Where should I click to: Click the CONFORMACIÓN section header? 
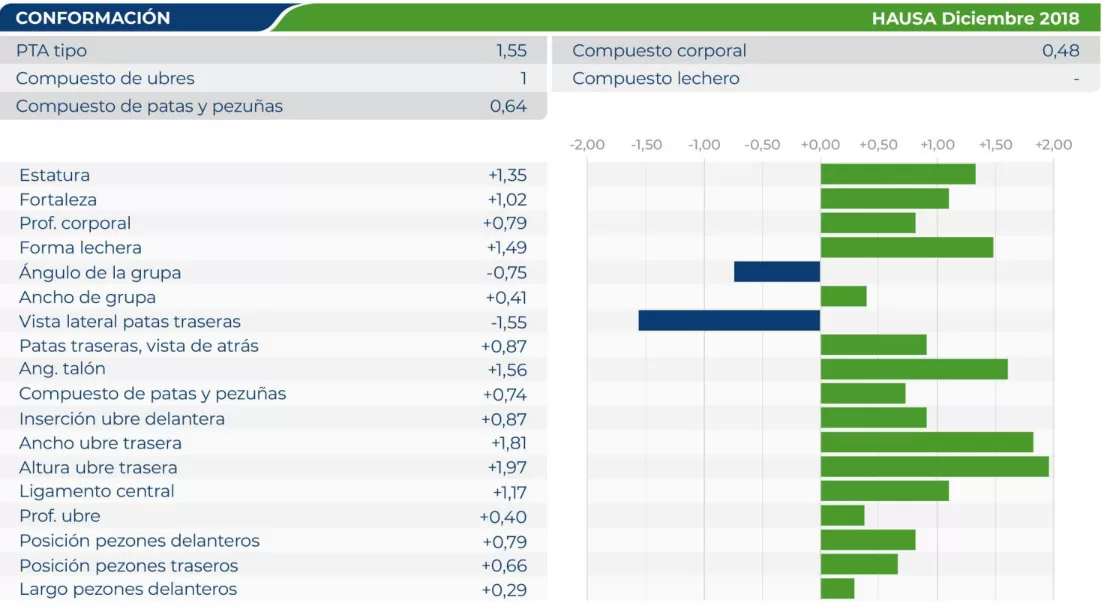(93, 18)
